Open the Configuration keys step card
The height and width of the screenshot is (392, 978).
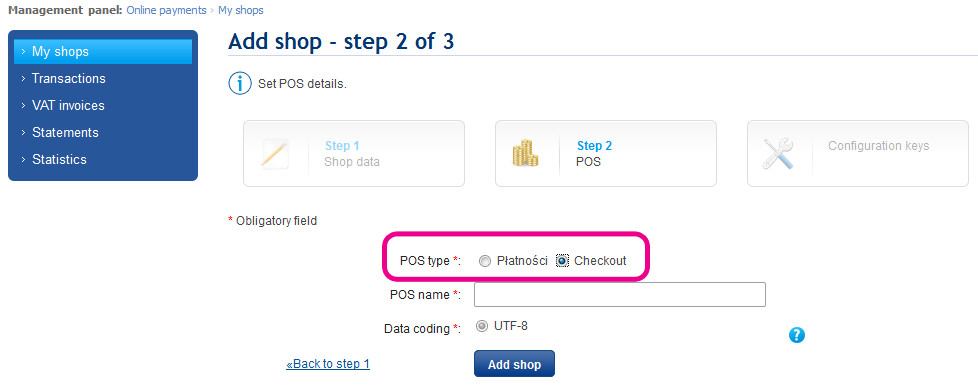pos(858,154)
